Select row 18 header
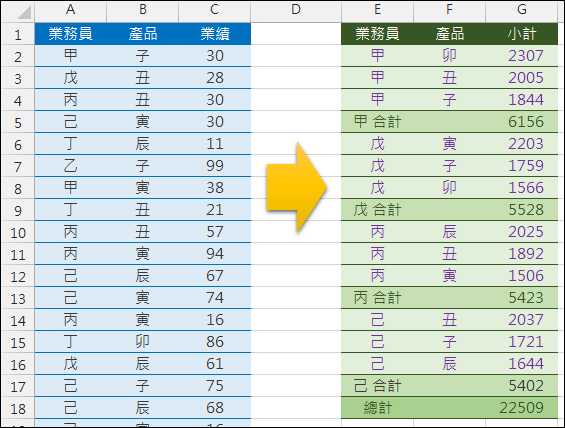The width and height of the screenshot is (565, 428). [x=18, y=407]
